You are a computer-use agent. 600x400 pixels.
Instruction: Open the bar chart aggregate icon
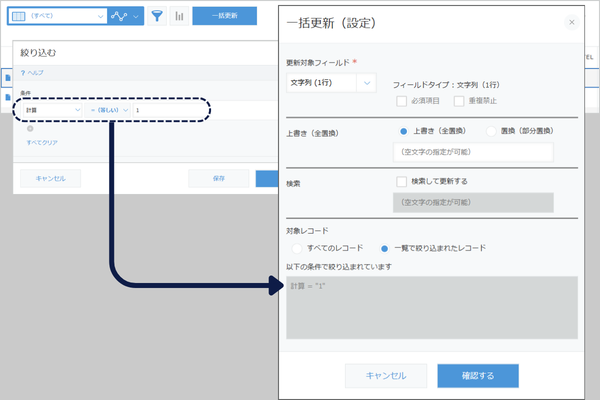[179, 16]
